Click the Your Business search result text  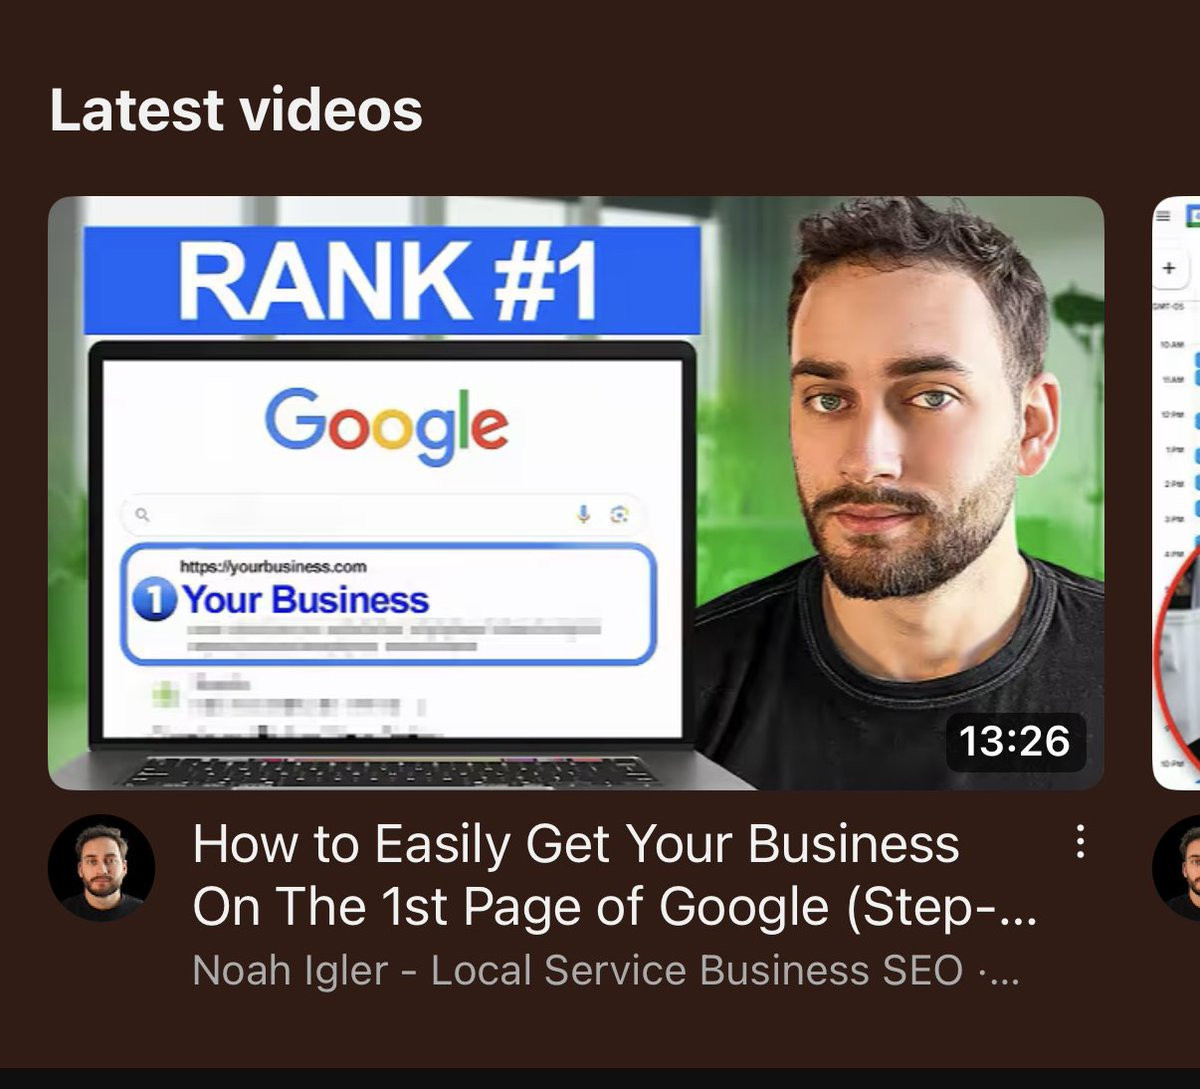(x=306, y=600)
